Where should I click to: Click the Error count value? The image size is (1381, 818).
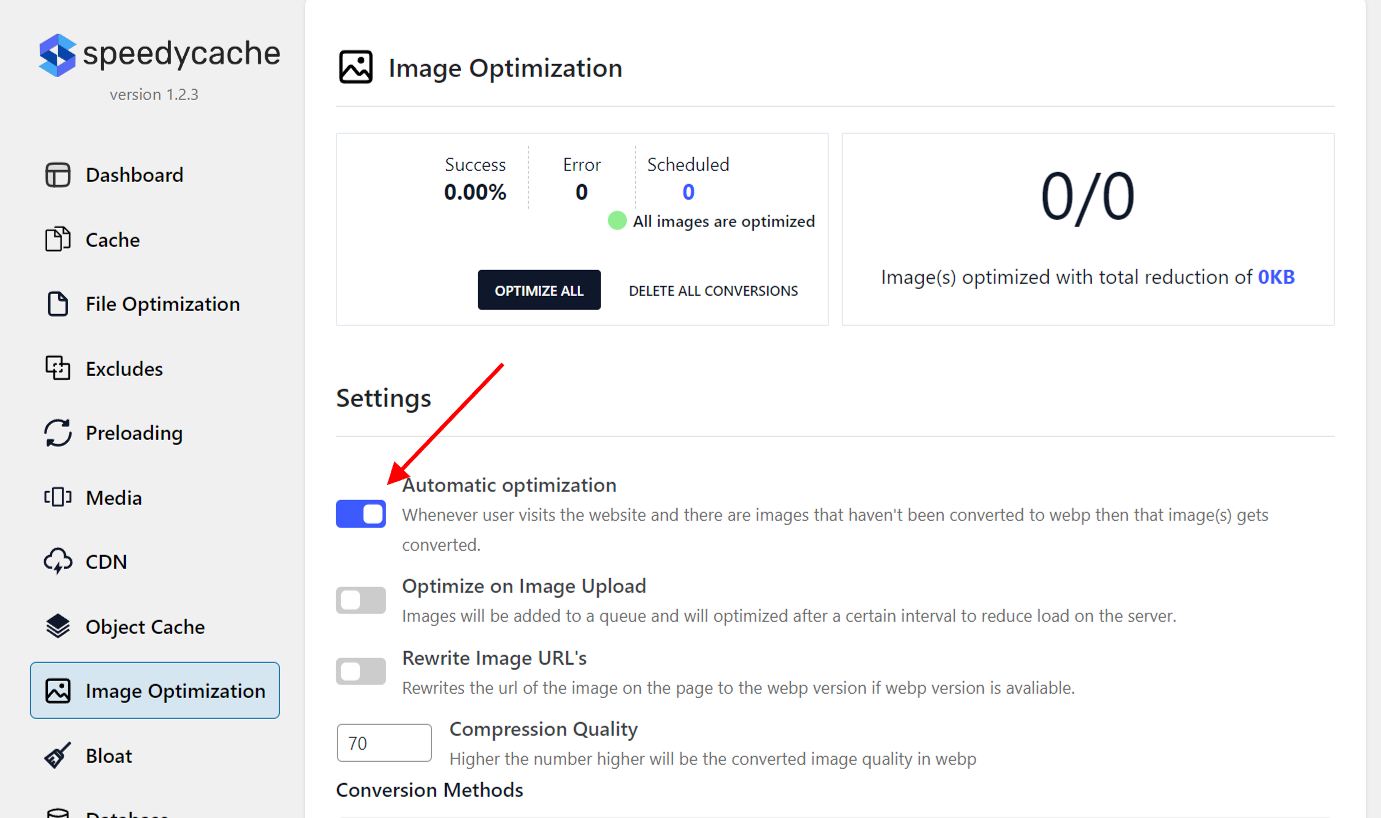(x=581, y=192)
